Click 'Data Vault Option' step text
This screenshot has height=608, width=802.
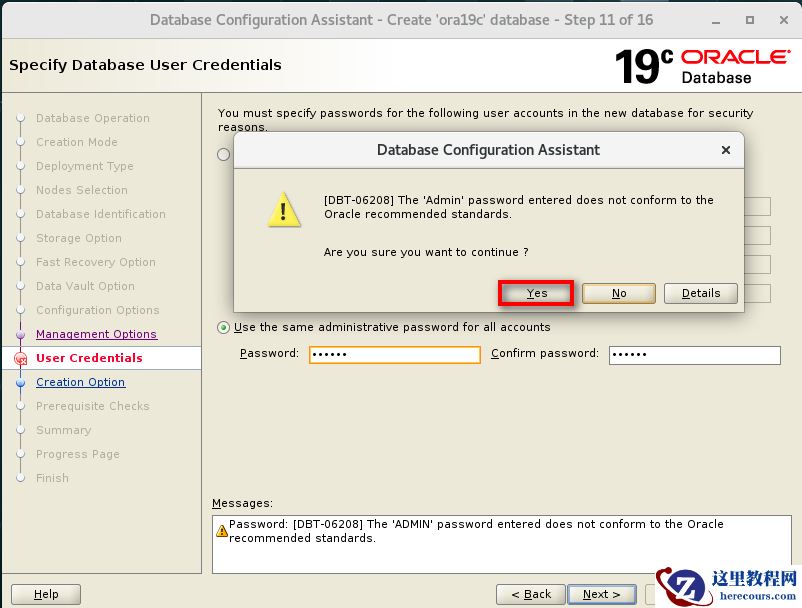point(85,286)
